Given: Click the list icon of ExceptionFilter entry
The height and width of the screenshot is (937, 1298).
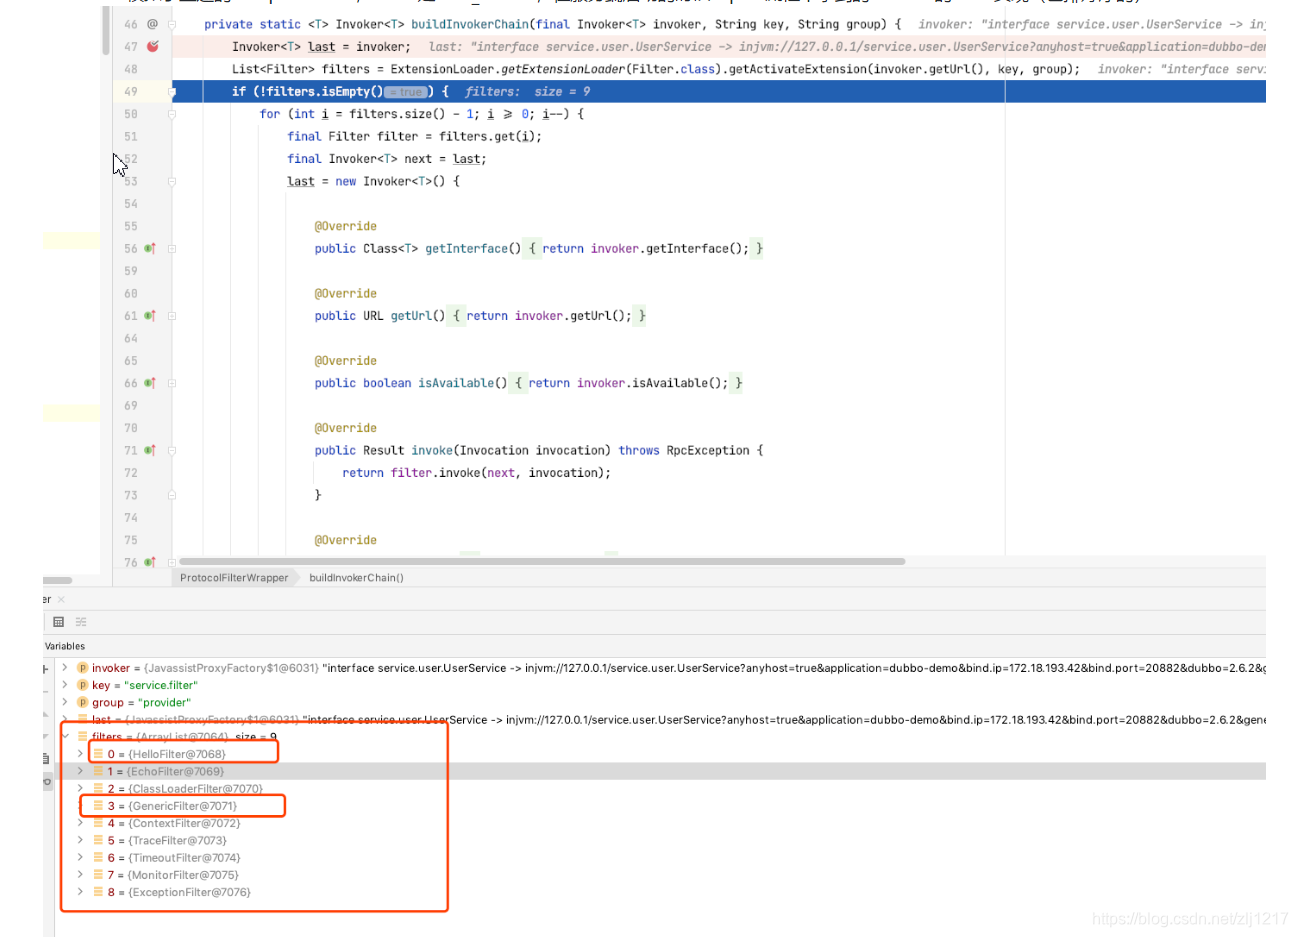Looking at the screenshot, I should tap(98, 892).
